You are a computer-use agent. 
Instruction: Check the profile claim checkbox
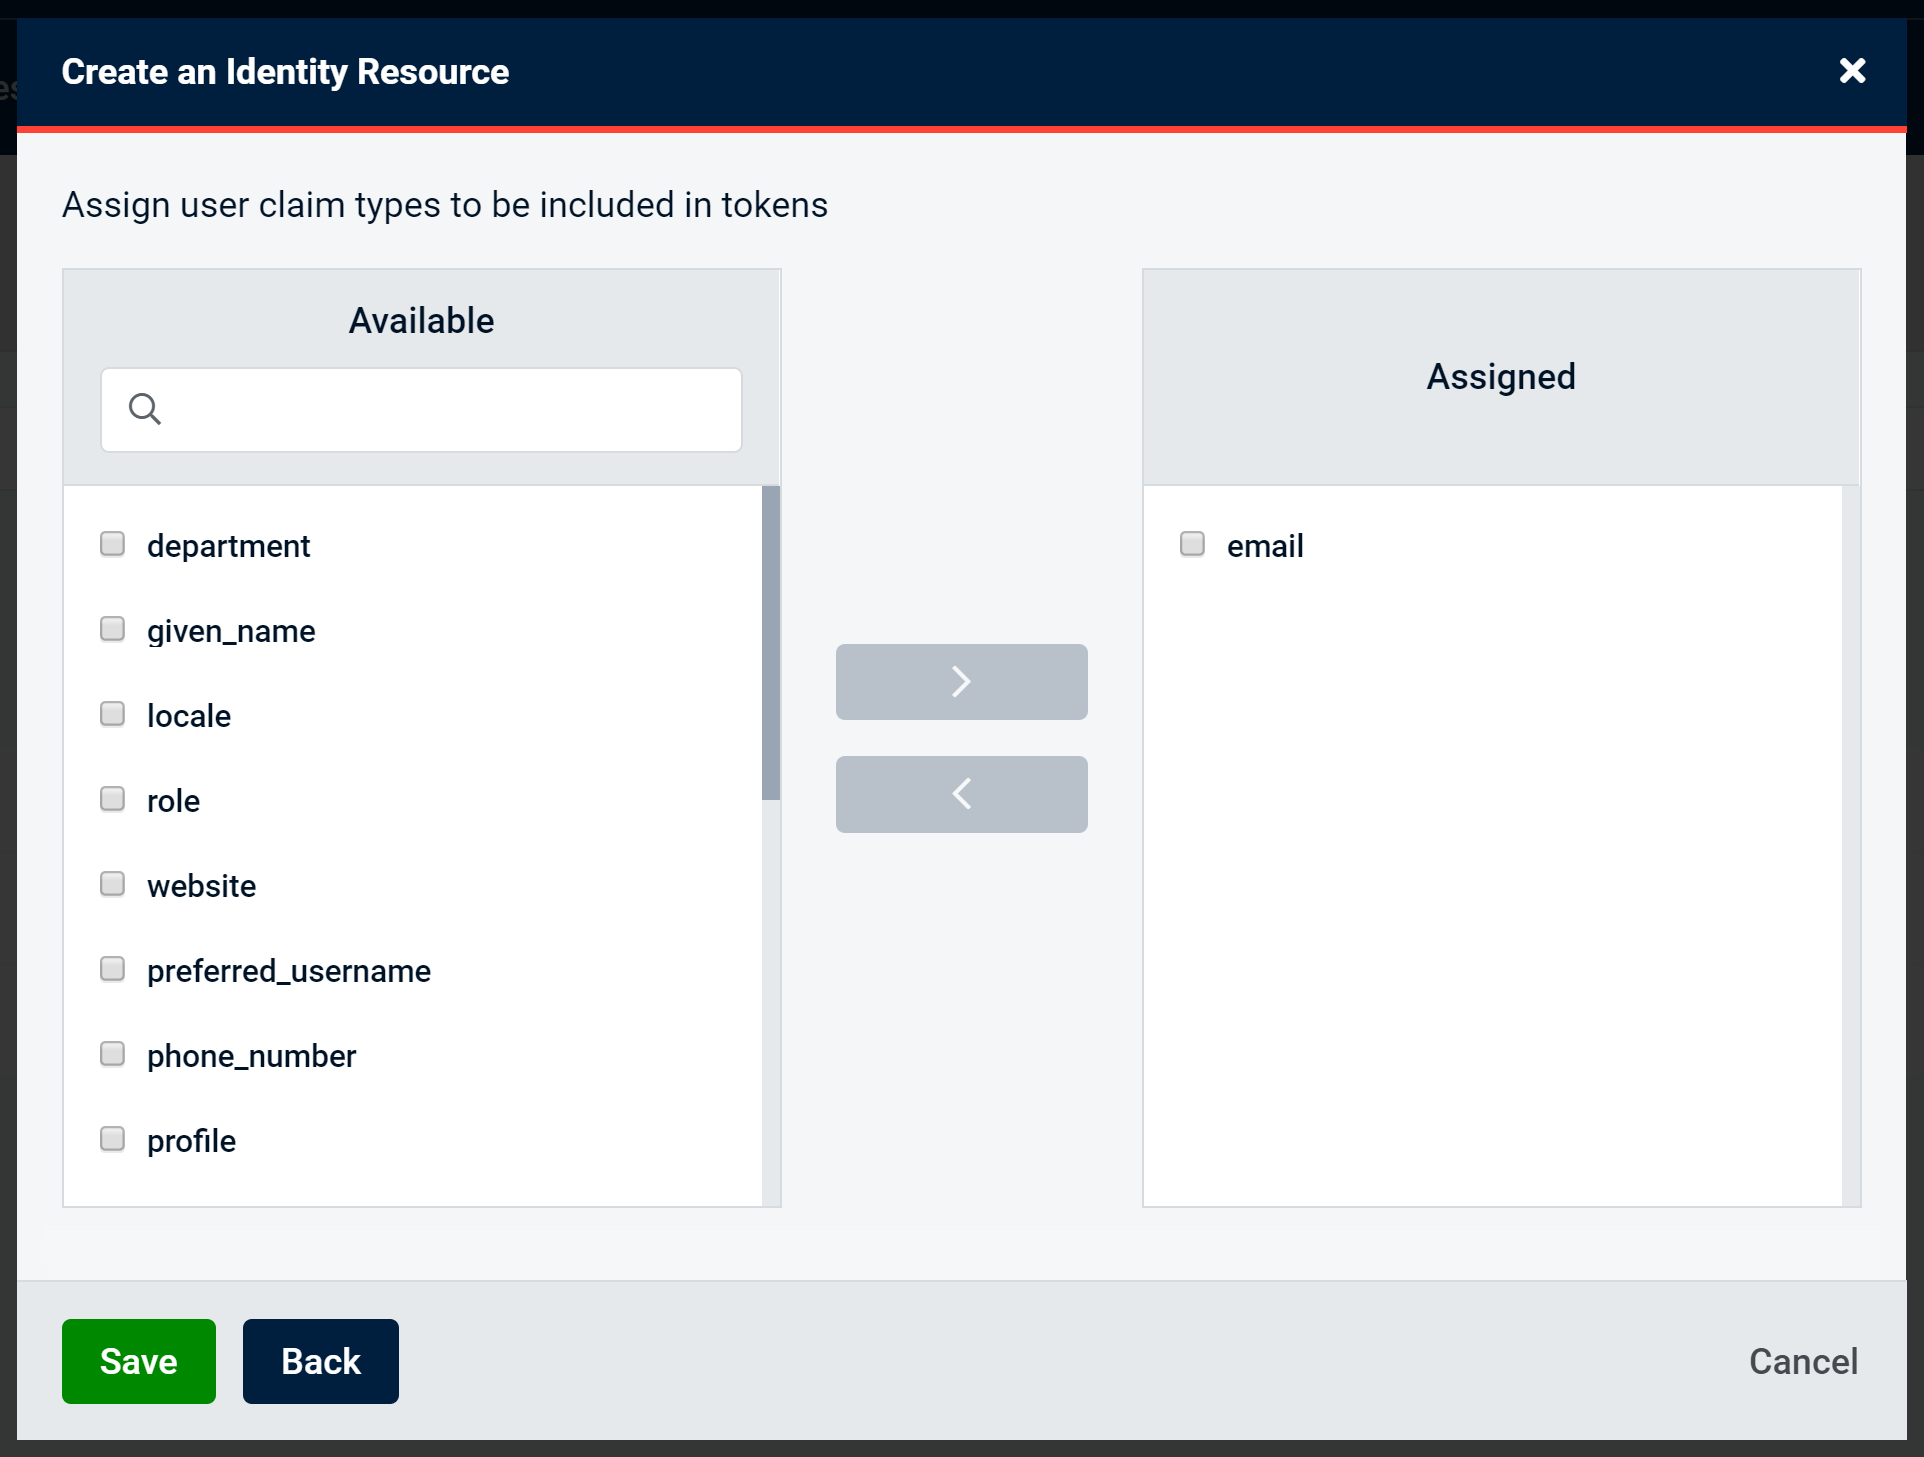[x=112, y=1138]
